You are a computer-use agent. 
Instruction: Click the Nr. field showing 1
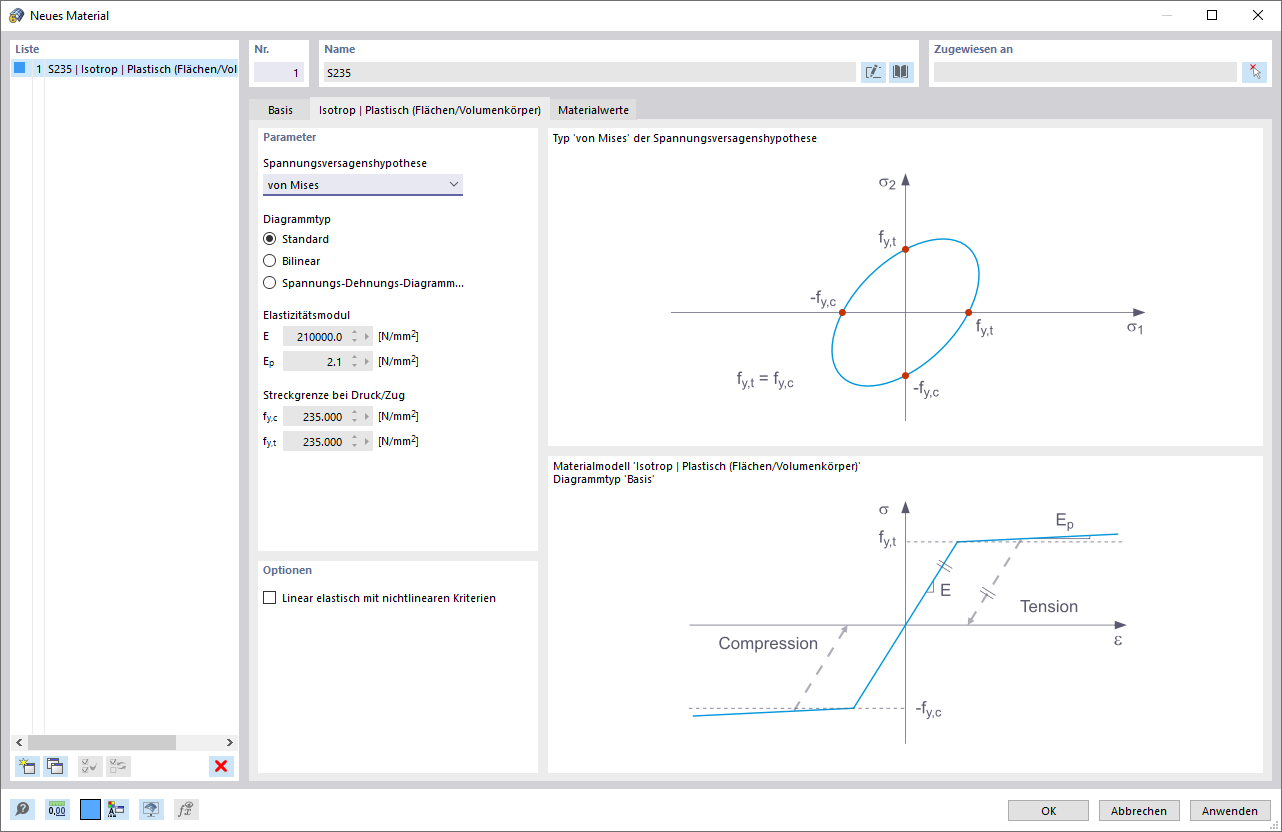point(279,72)
